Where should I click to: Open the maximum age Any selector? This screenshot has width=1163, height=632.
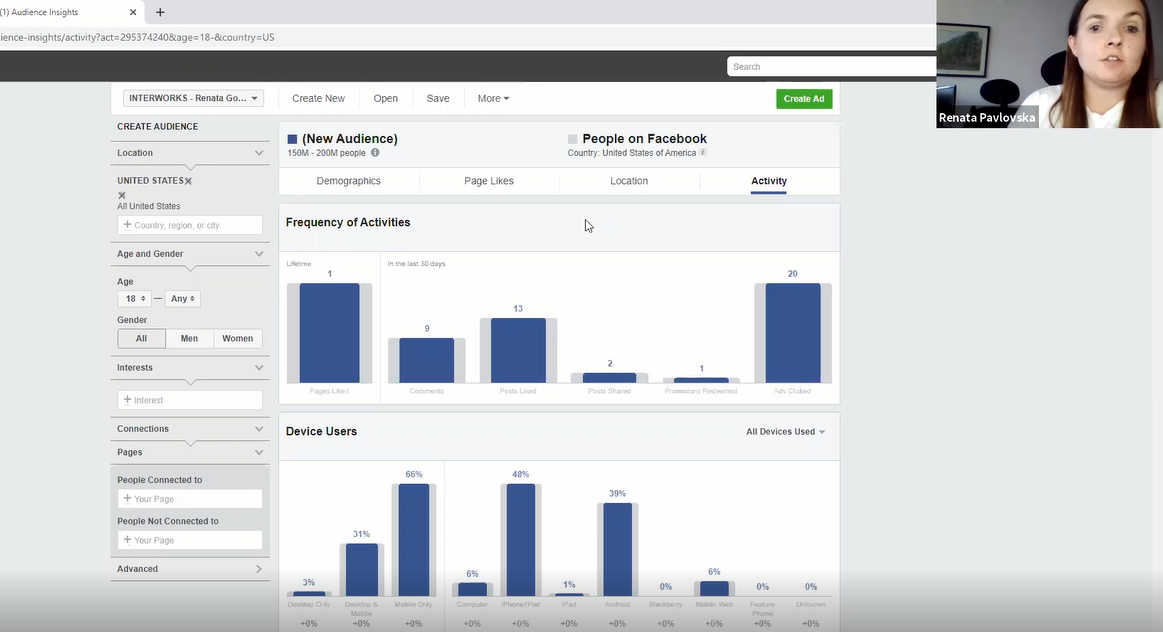pos(183,299)
